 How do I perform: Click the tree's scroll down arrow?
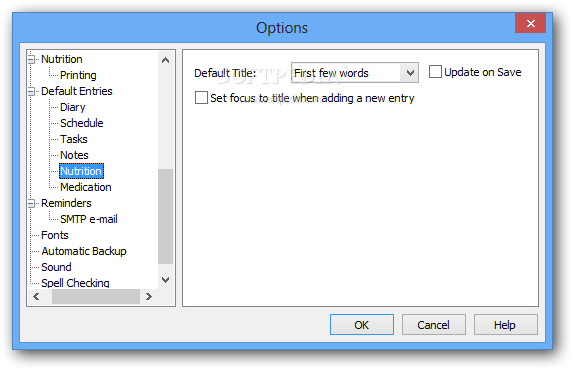click(166, 280)
